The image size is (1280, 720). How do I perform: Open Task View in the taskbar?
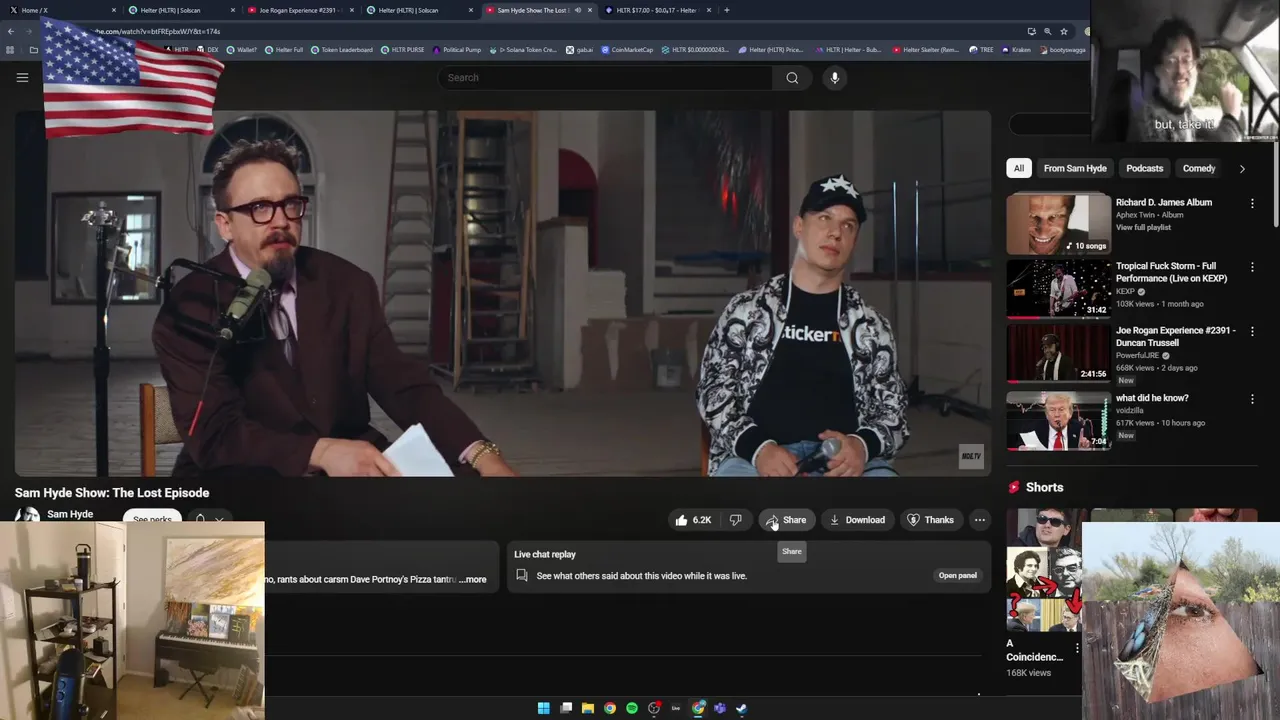coord(566,708)
